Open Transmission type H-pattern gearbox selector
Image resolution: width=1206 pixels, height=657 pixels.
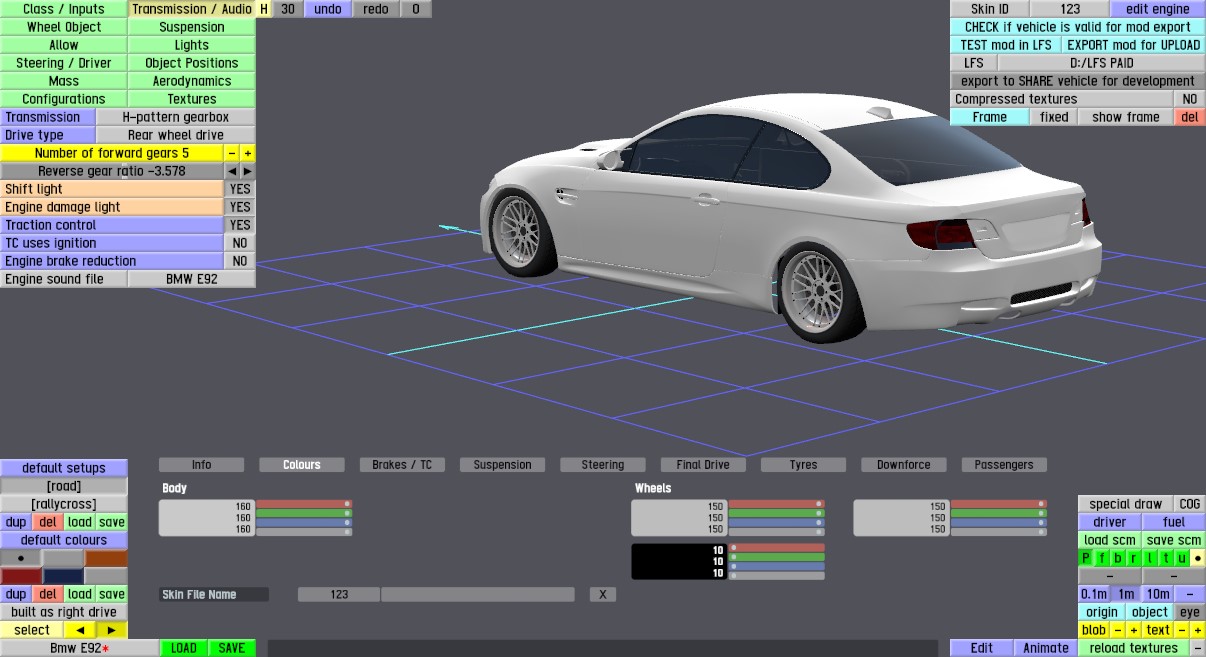click(x=176, y=117)
